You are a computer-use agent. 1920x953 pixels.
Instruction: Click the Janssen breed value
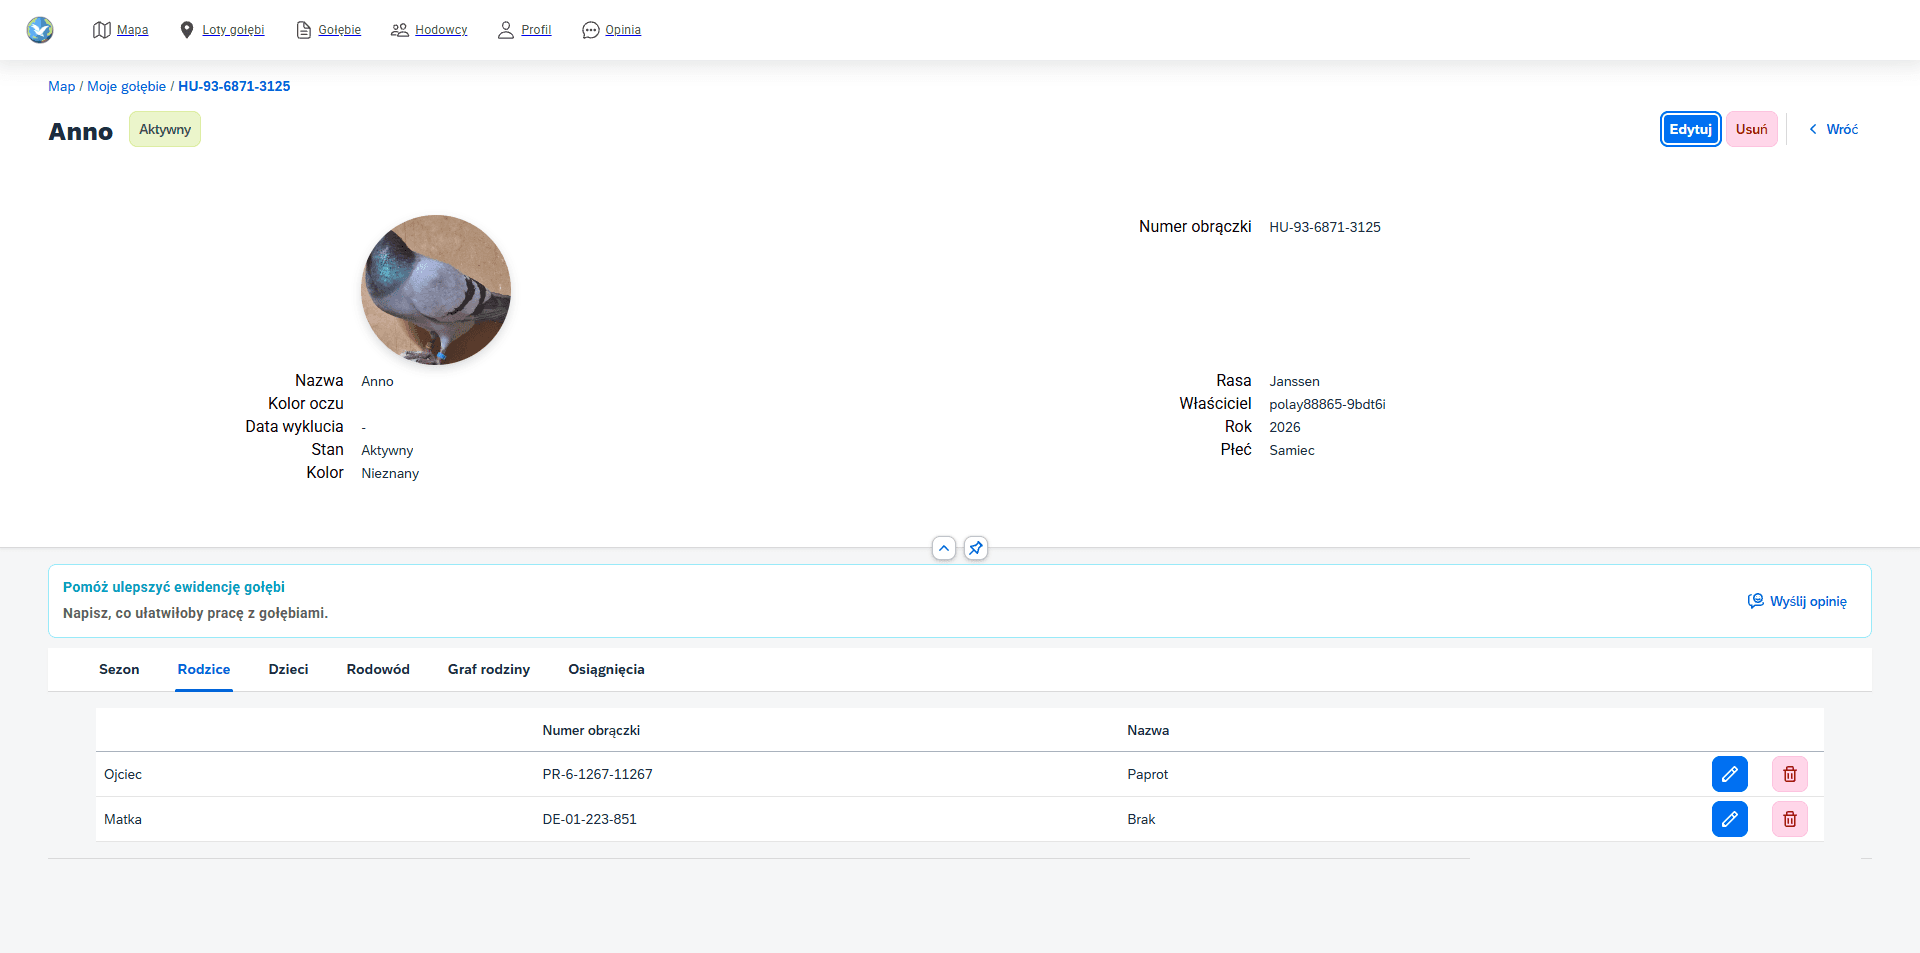pos(1294,381)
